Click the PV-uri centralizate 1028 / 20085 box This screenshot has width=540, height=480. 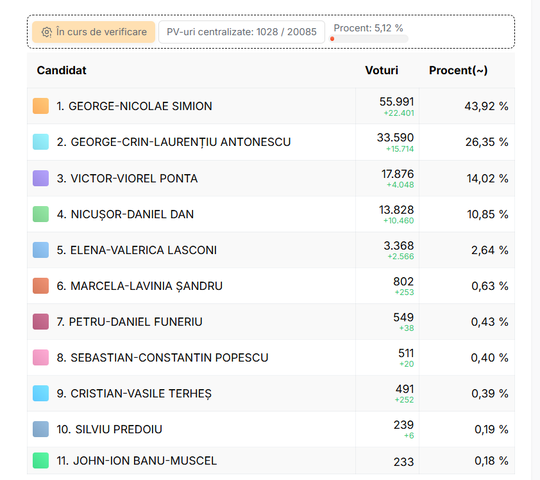241,32
